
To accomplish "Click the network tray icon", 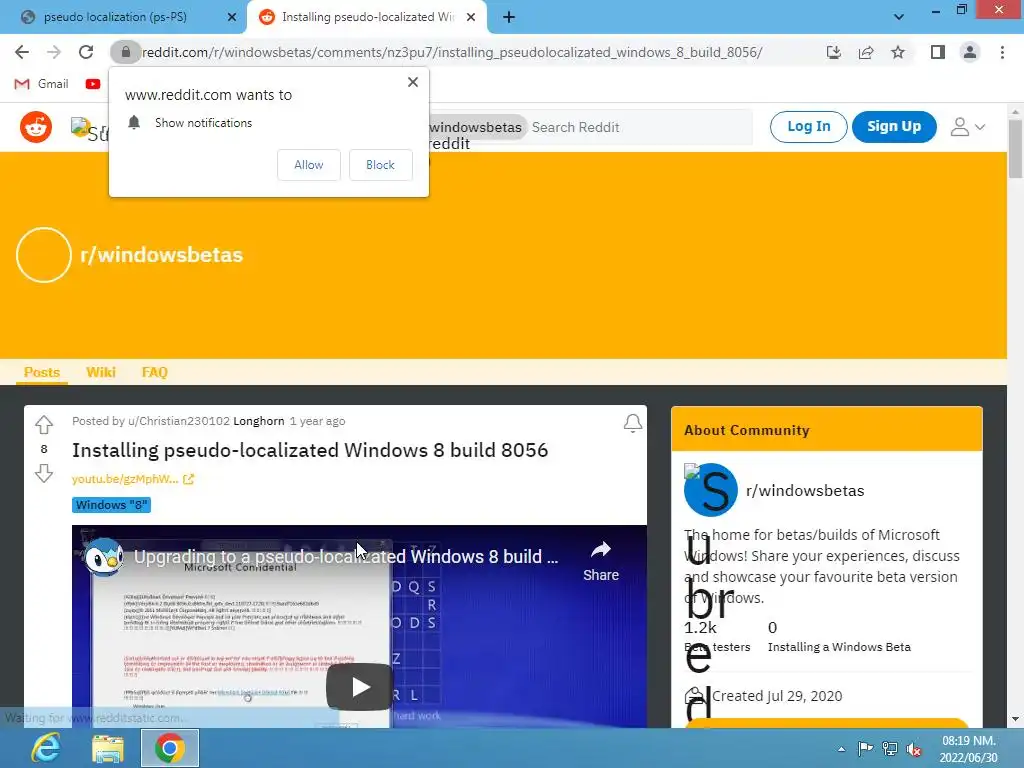I will 889,748.
